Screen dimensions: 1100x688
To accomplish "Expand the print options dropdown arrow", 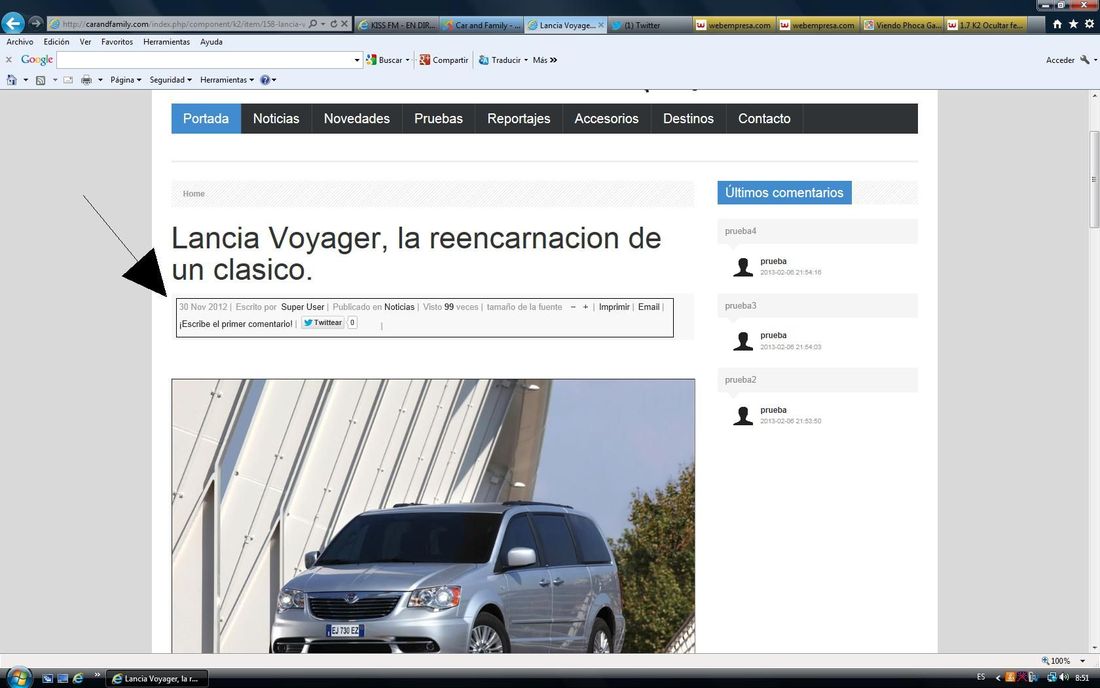I will [100, 80].
